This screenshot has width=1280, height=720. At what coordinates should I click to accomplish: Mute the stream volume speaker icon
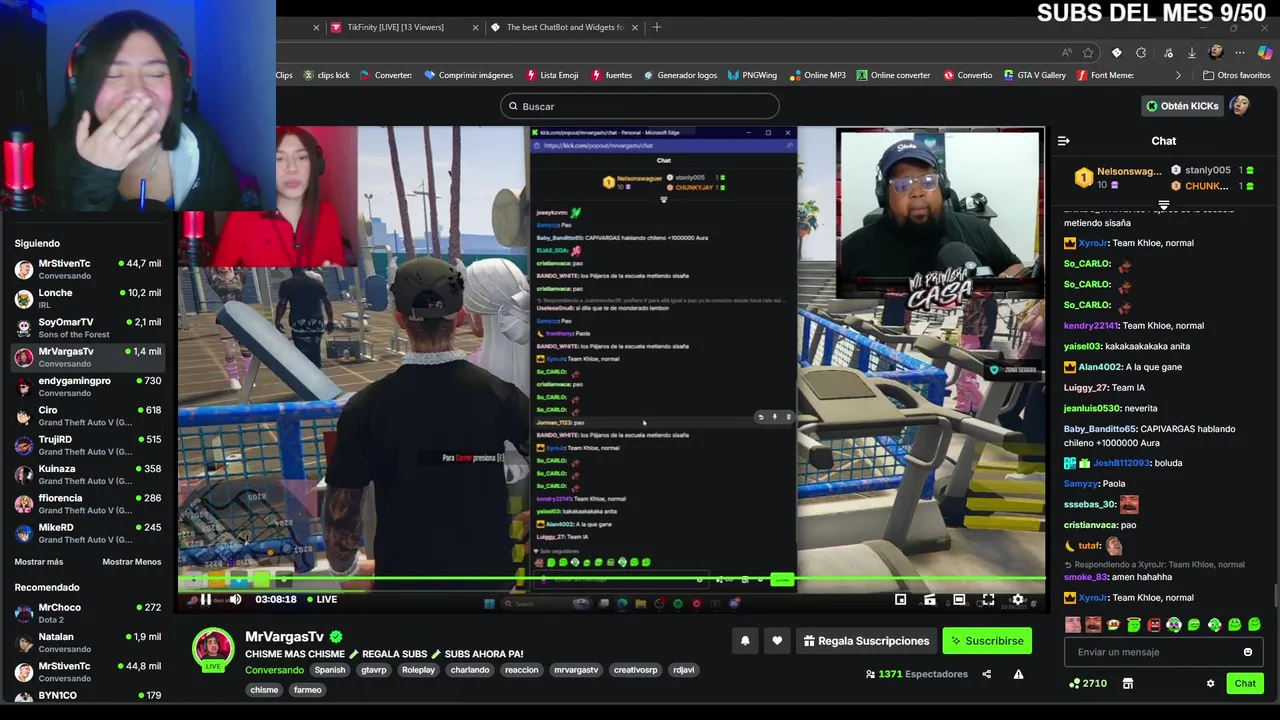(235, 599)
